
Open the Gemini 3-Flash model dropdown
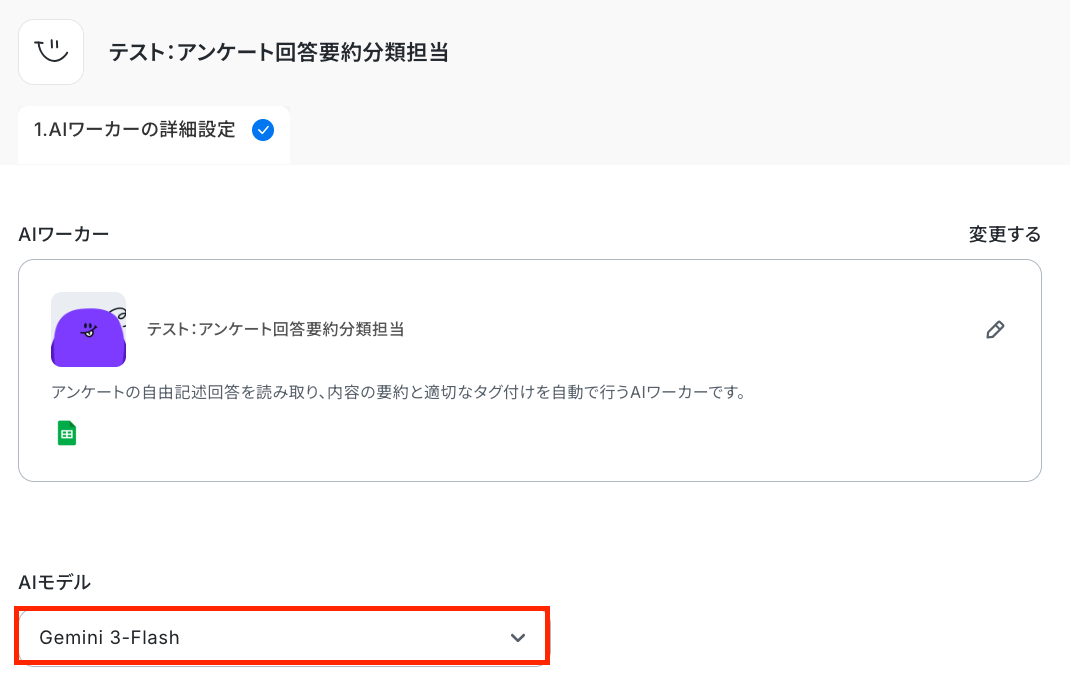(282, 637)
